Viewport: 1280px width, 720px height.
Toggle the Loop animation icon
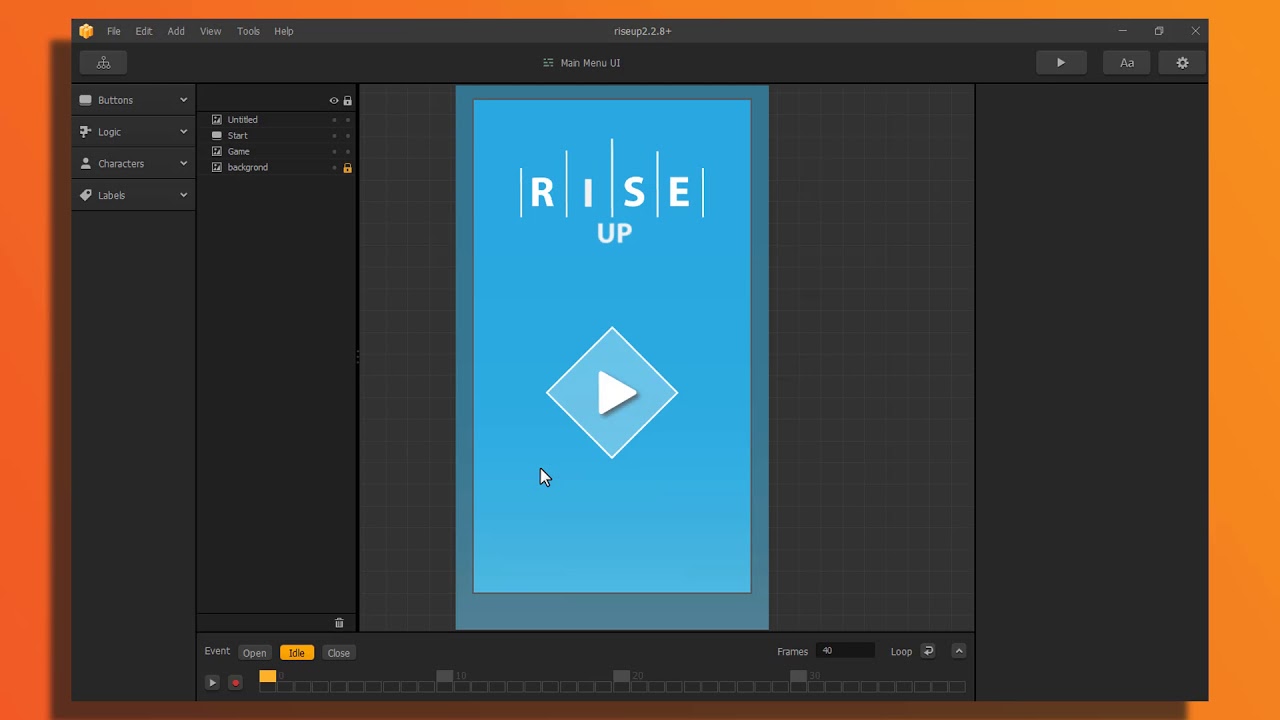click(x=928, y=651)
